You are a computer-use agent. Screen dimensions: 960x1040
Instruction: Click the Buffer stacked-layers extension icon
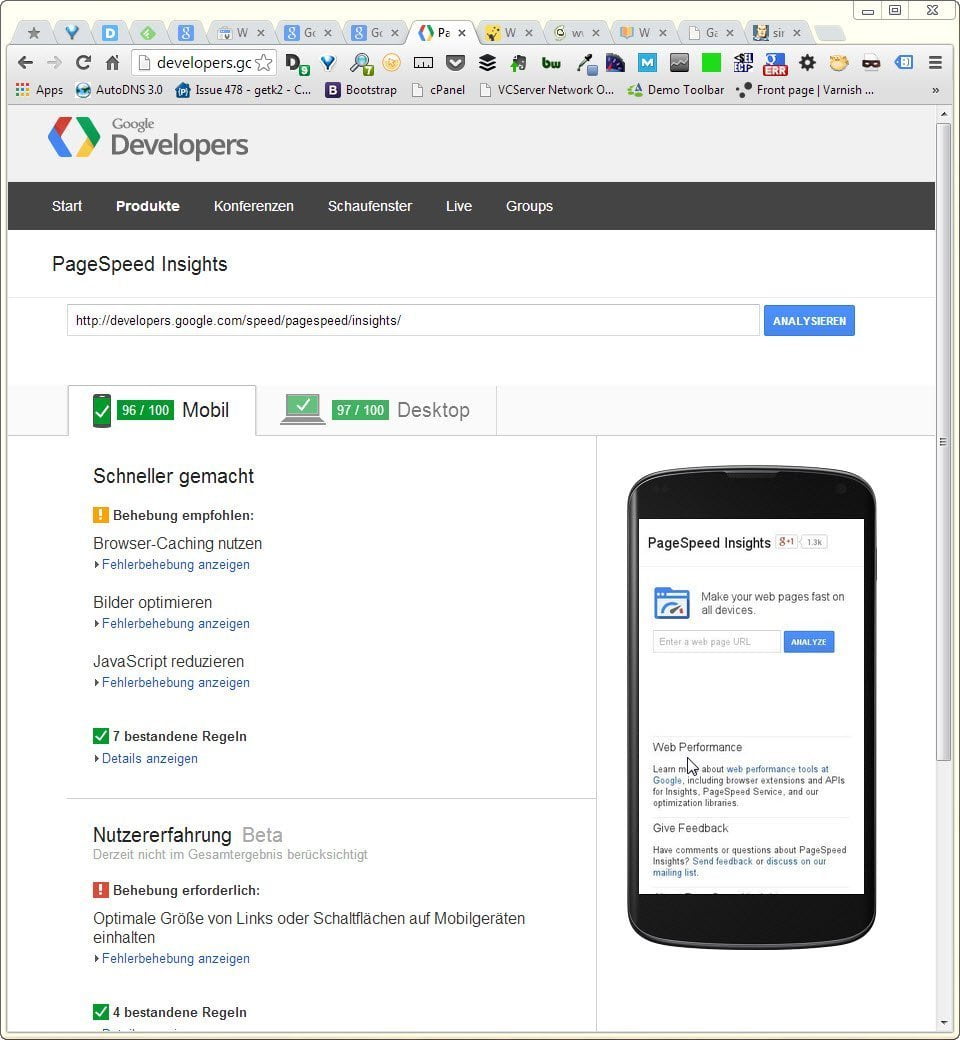(x=487, y=63)
